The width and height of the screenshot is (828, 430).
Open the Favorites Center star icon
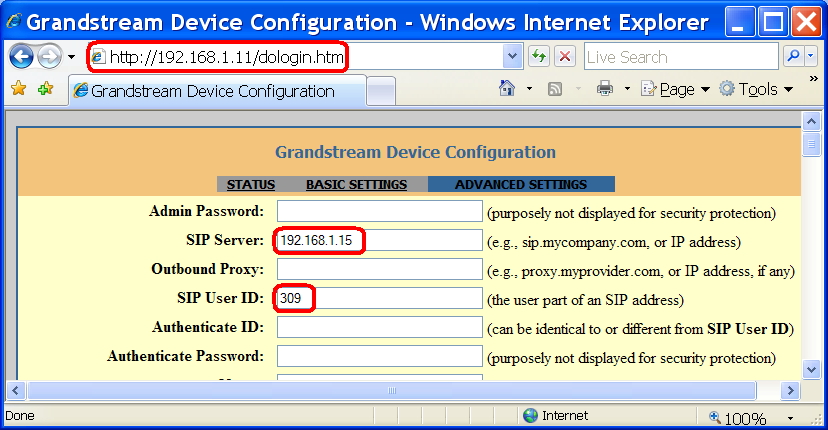(x=19, y=89)
